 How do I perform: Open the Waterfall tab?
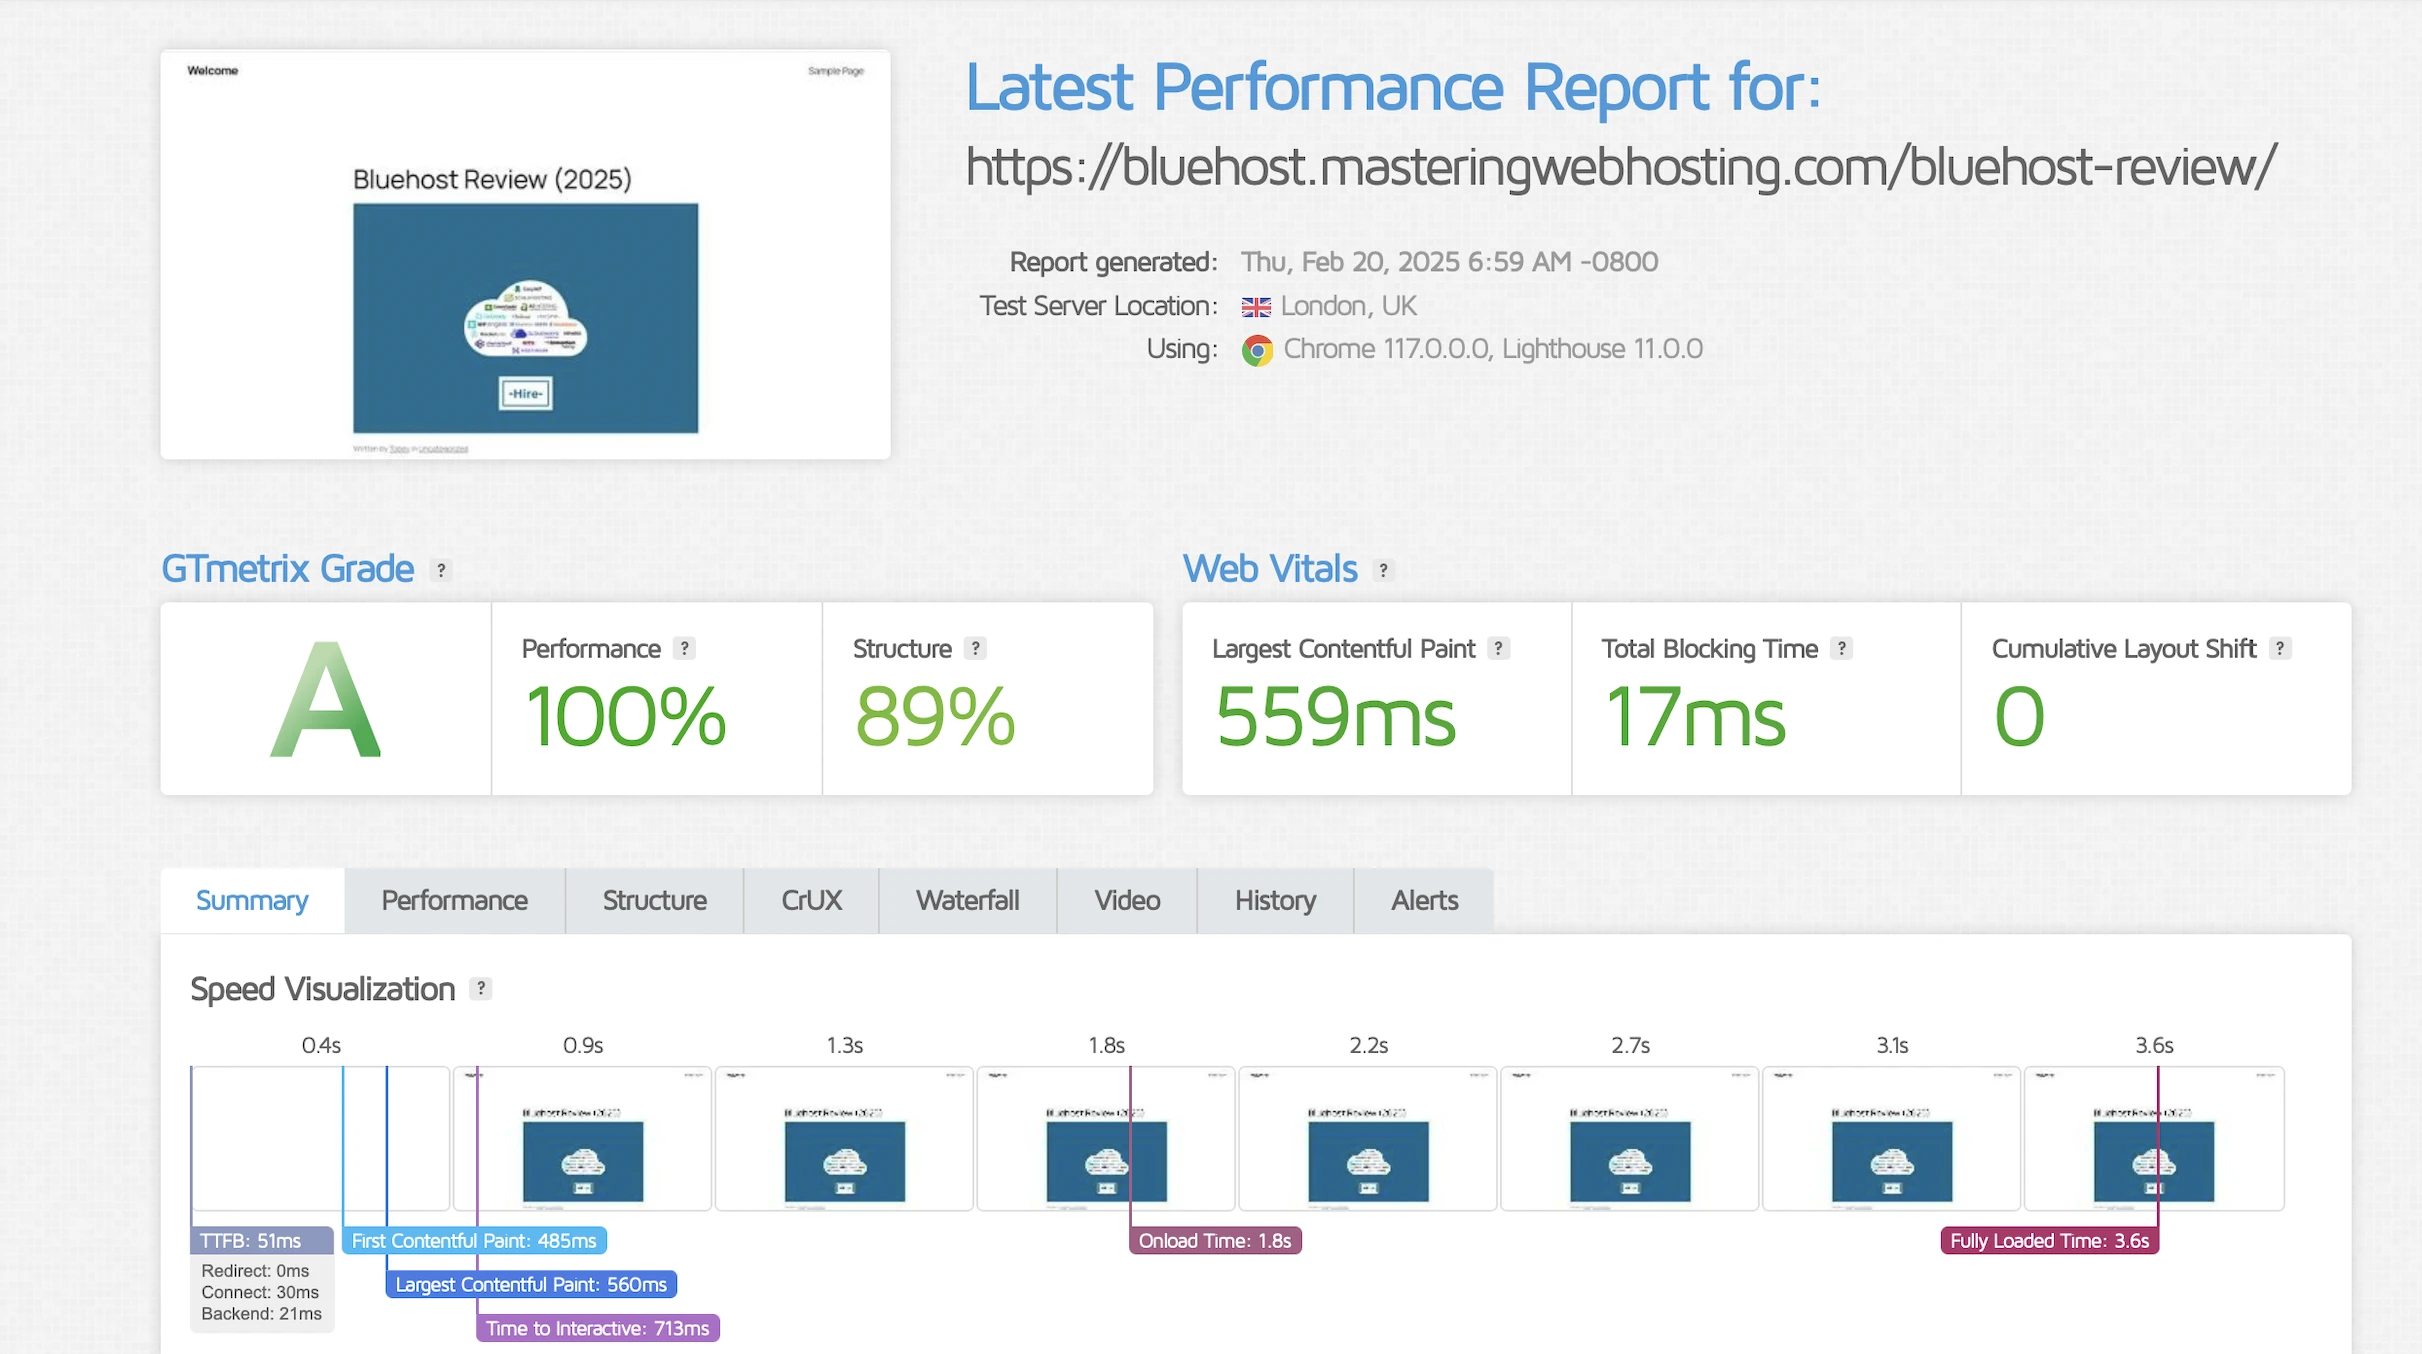967,900
